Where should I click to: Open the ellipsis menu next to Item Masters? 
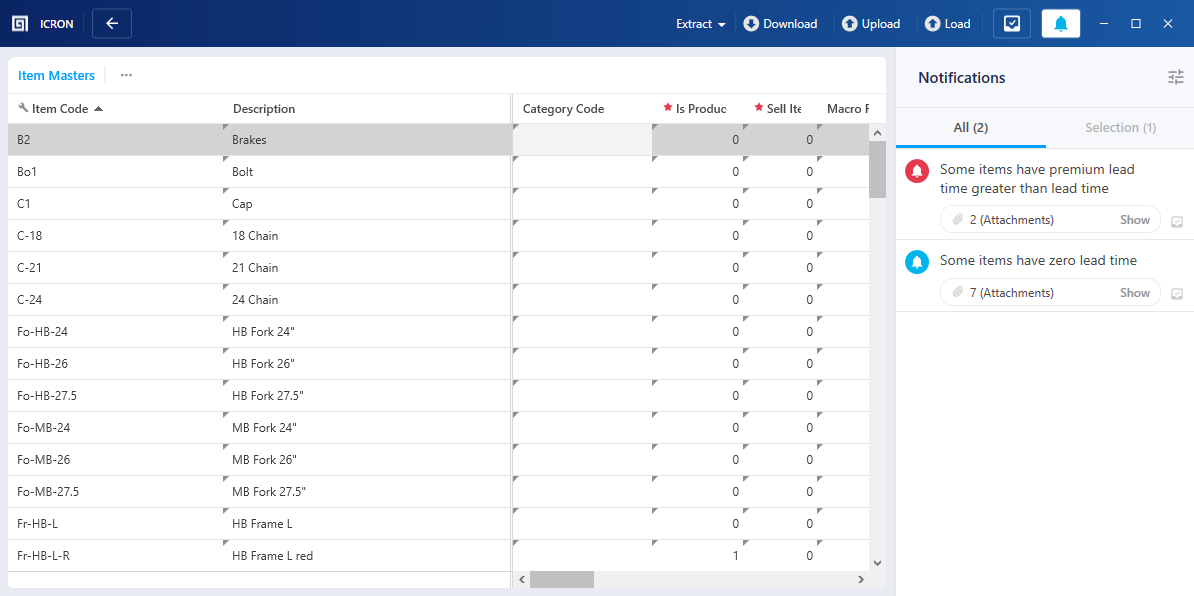point(125,75)
